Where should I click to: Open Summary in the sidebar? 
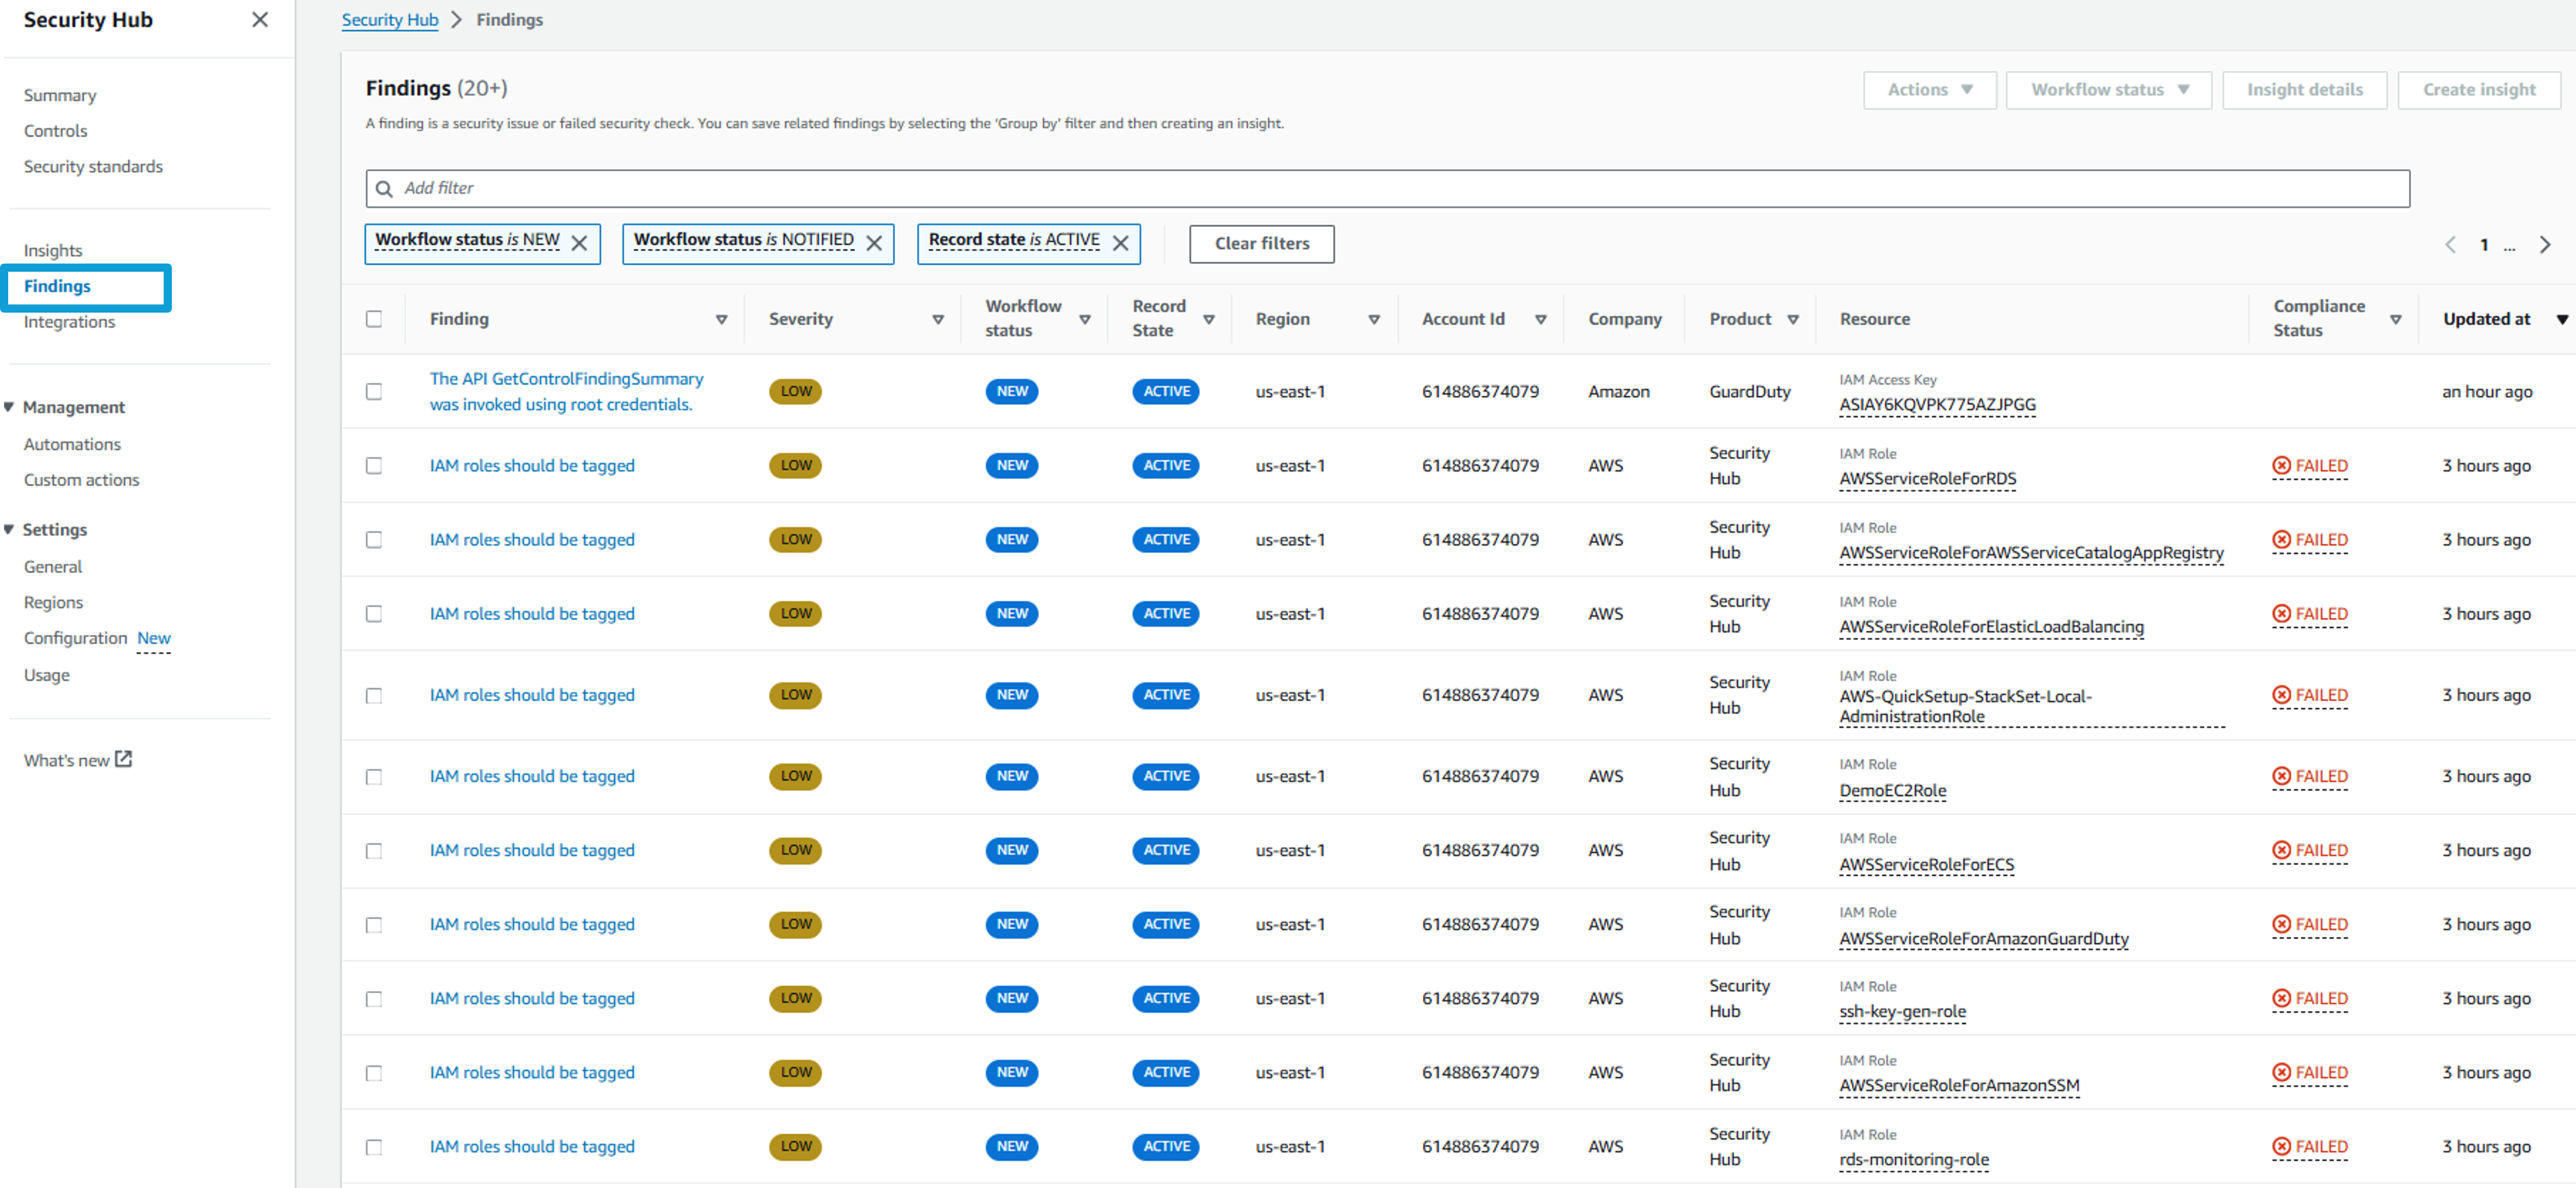pyautogui.click(x=60, y=95)
